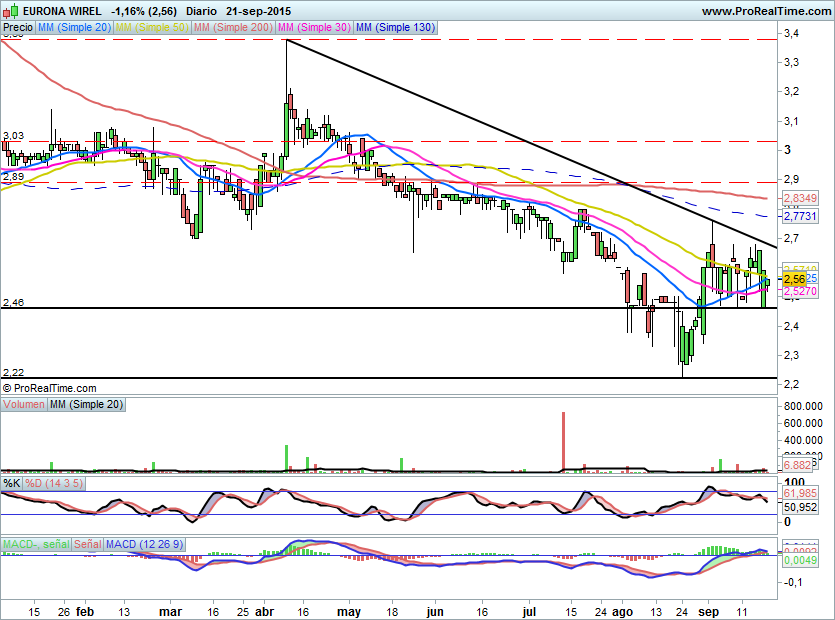Click the sep label on date axis
Screen dimensions: 835x620
[708, 612]
